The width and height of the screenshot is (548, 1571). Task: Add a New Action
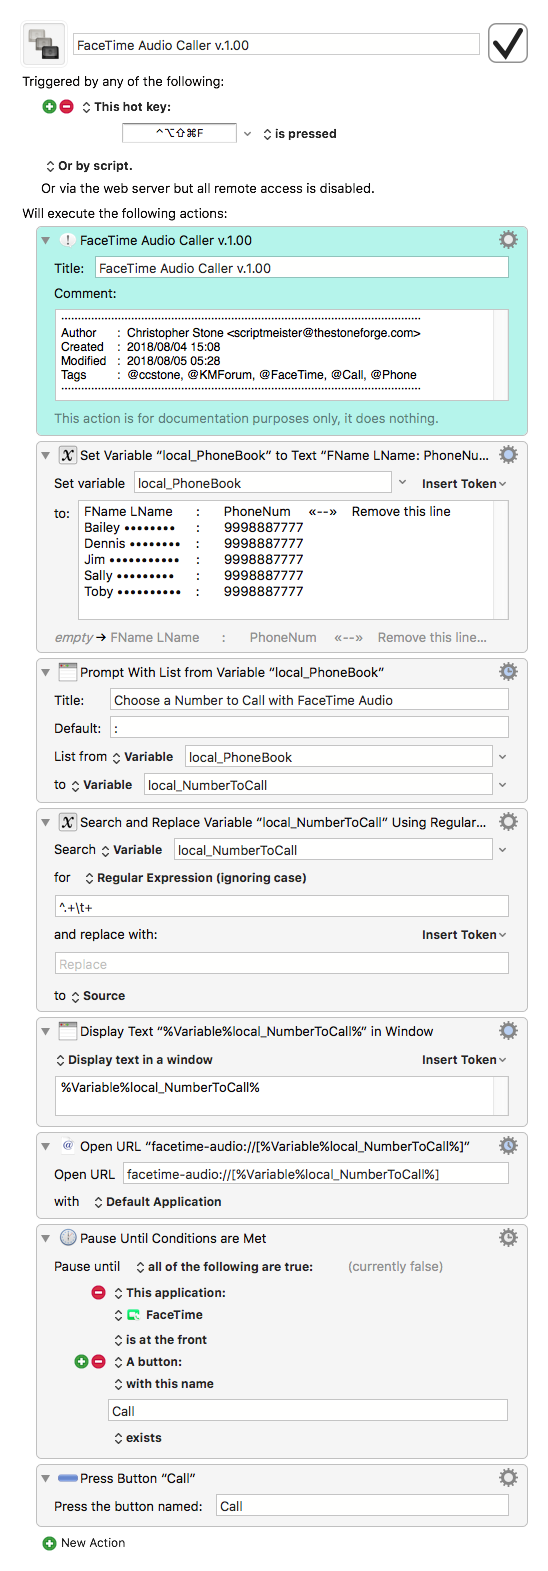(x=84, y=1543)
